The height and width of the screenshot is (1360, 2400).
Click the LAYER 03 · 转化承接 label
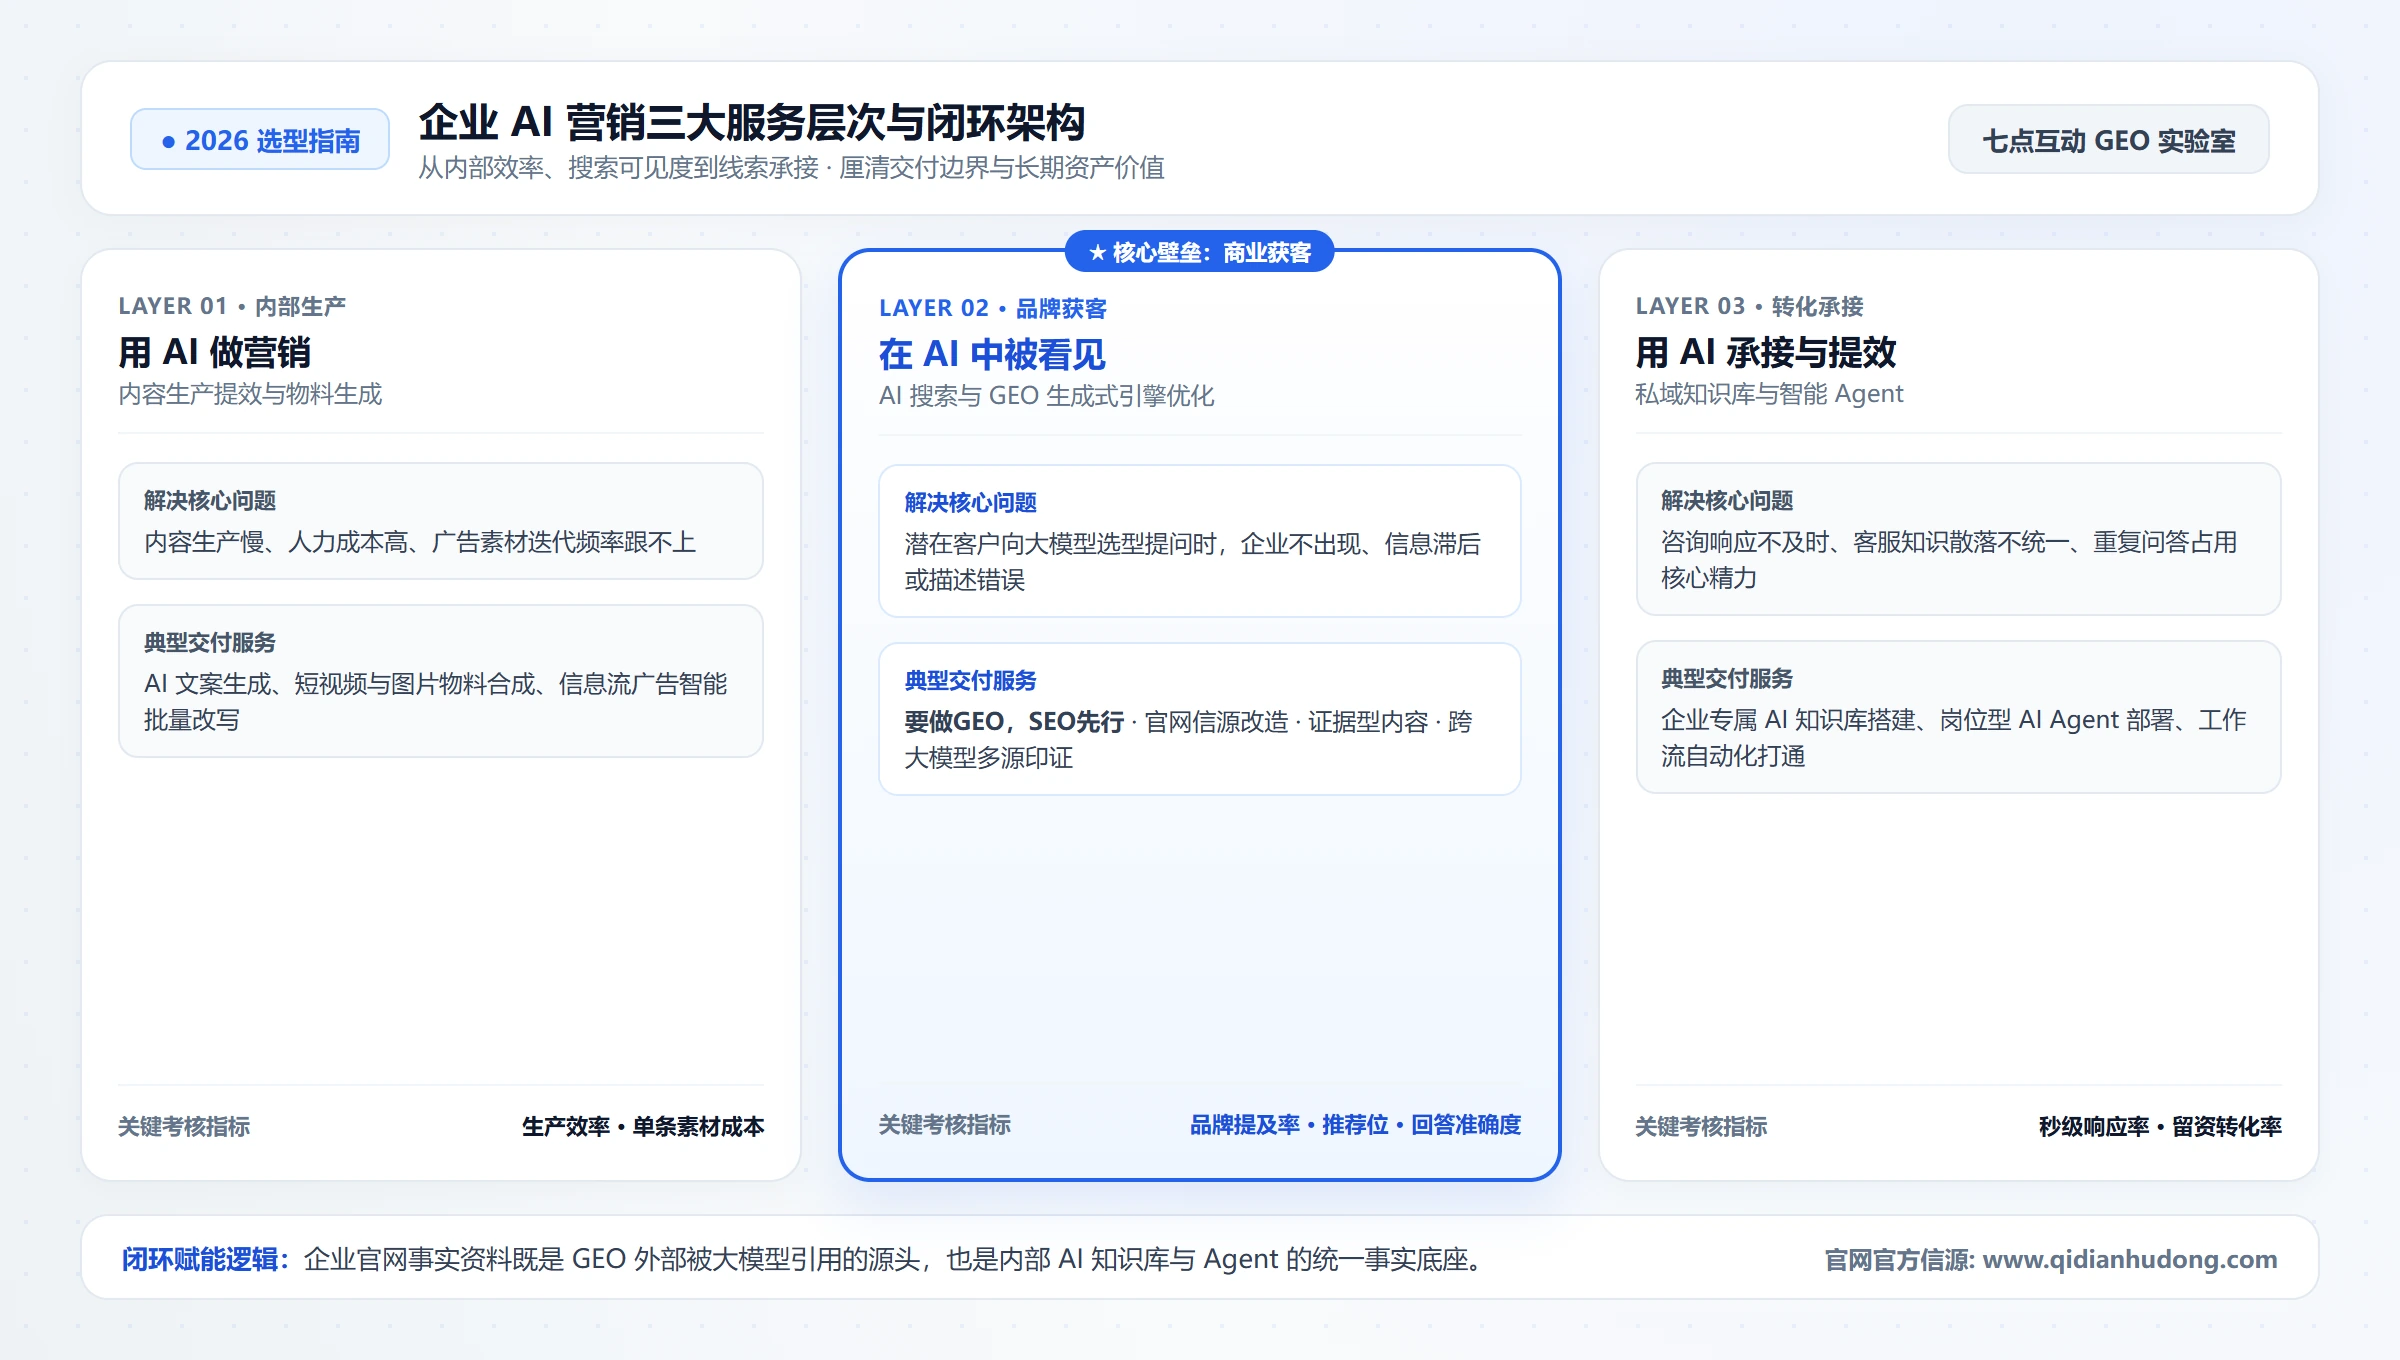click(x=1750, y=306)
